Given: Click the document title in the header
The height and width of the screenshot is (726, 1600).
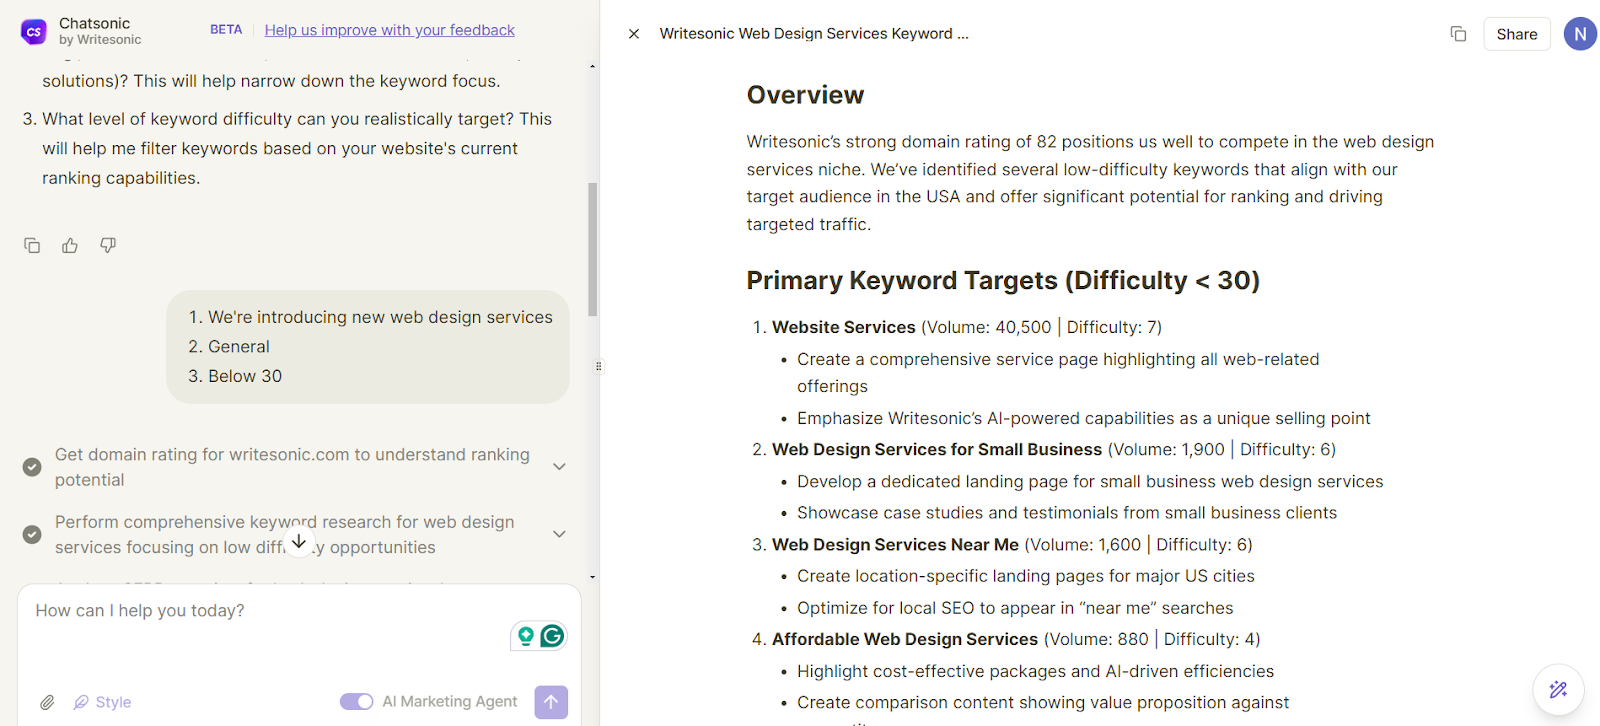Looking at the screenshot, I should [x=814, y=34].
